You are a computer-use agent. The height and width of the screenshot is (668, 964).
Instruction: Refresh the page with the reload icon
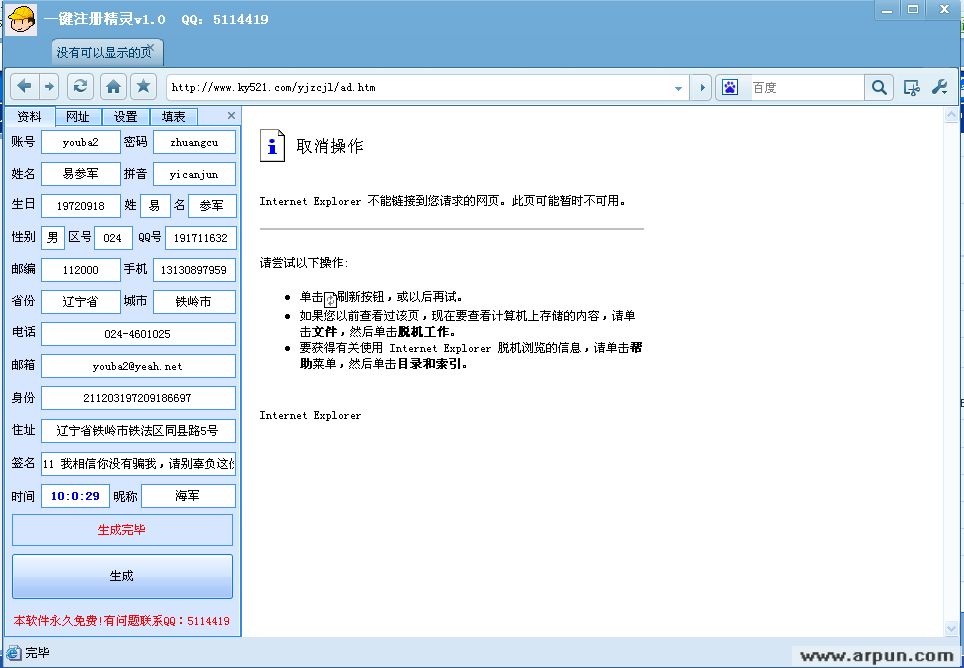tap(81, 87)
